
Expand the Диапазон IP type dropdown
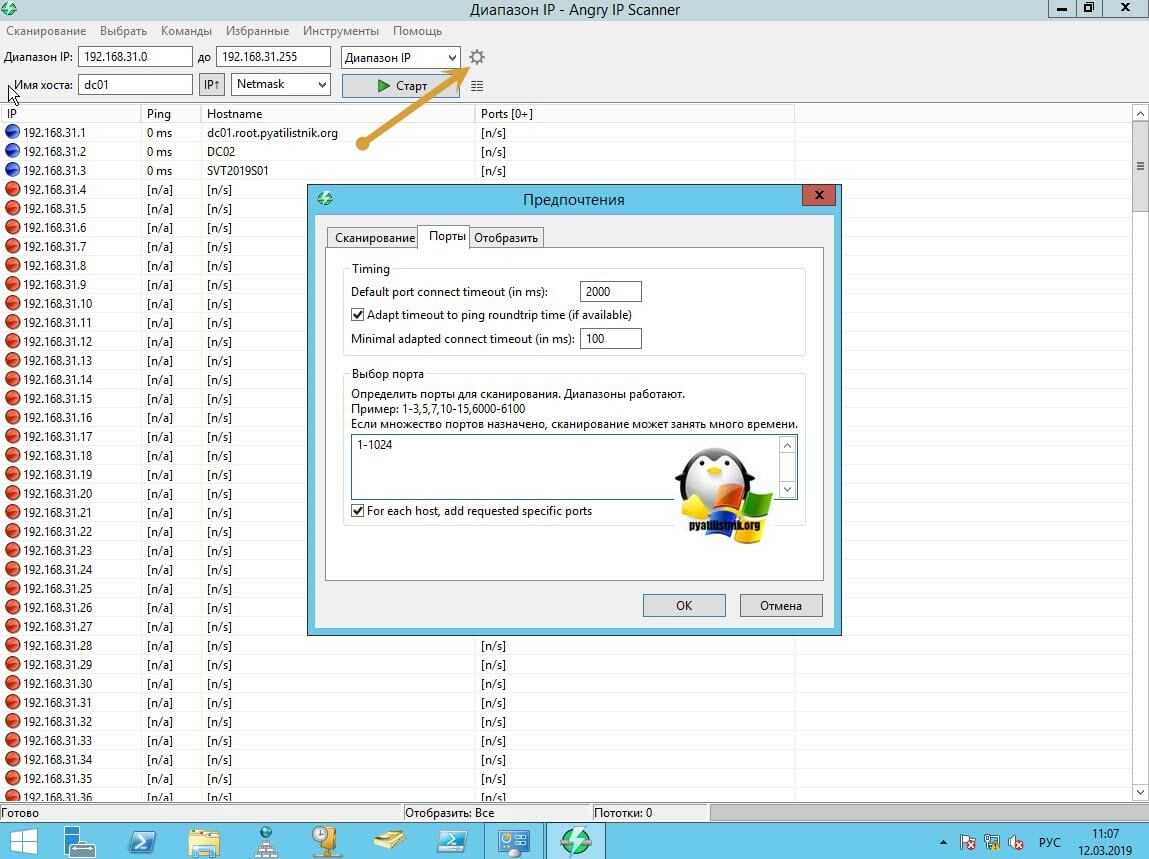pyautogui.click(x=401, y=58)
